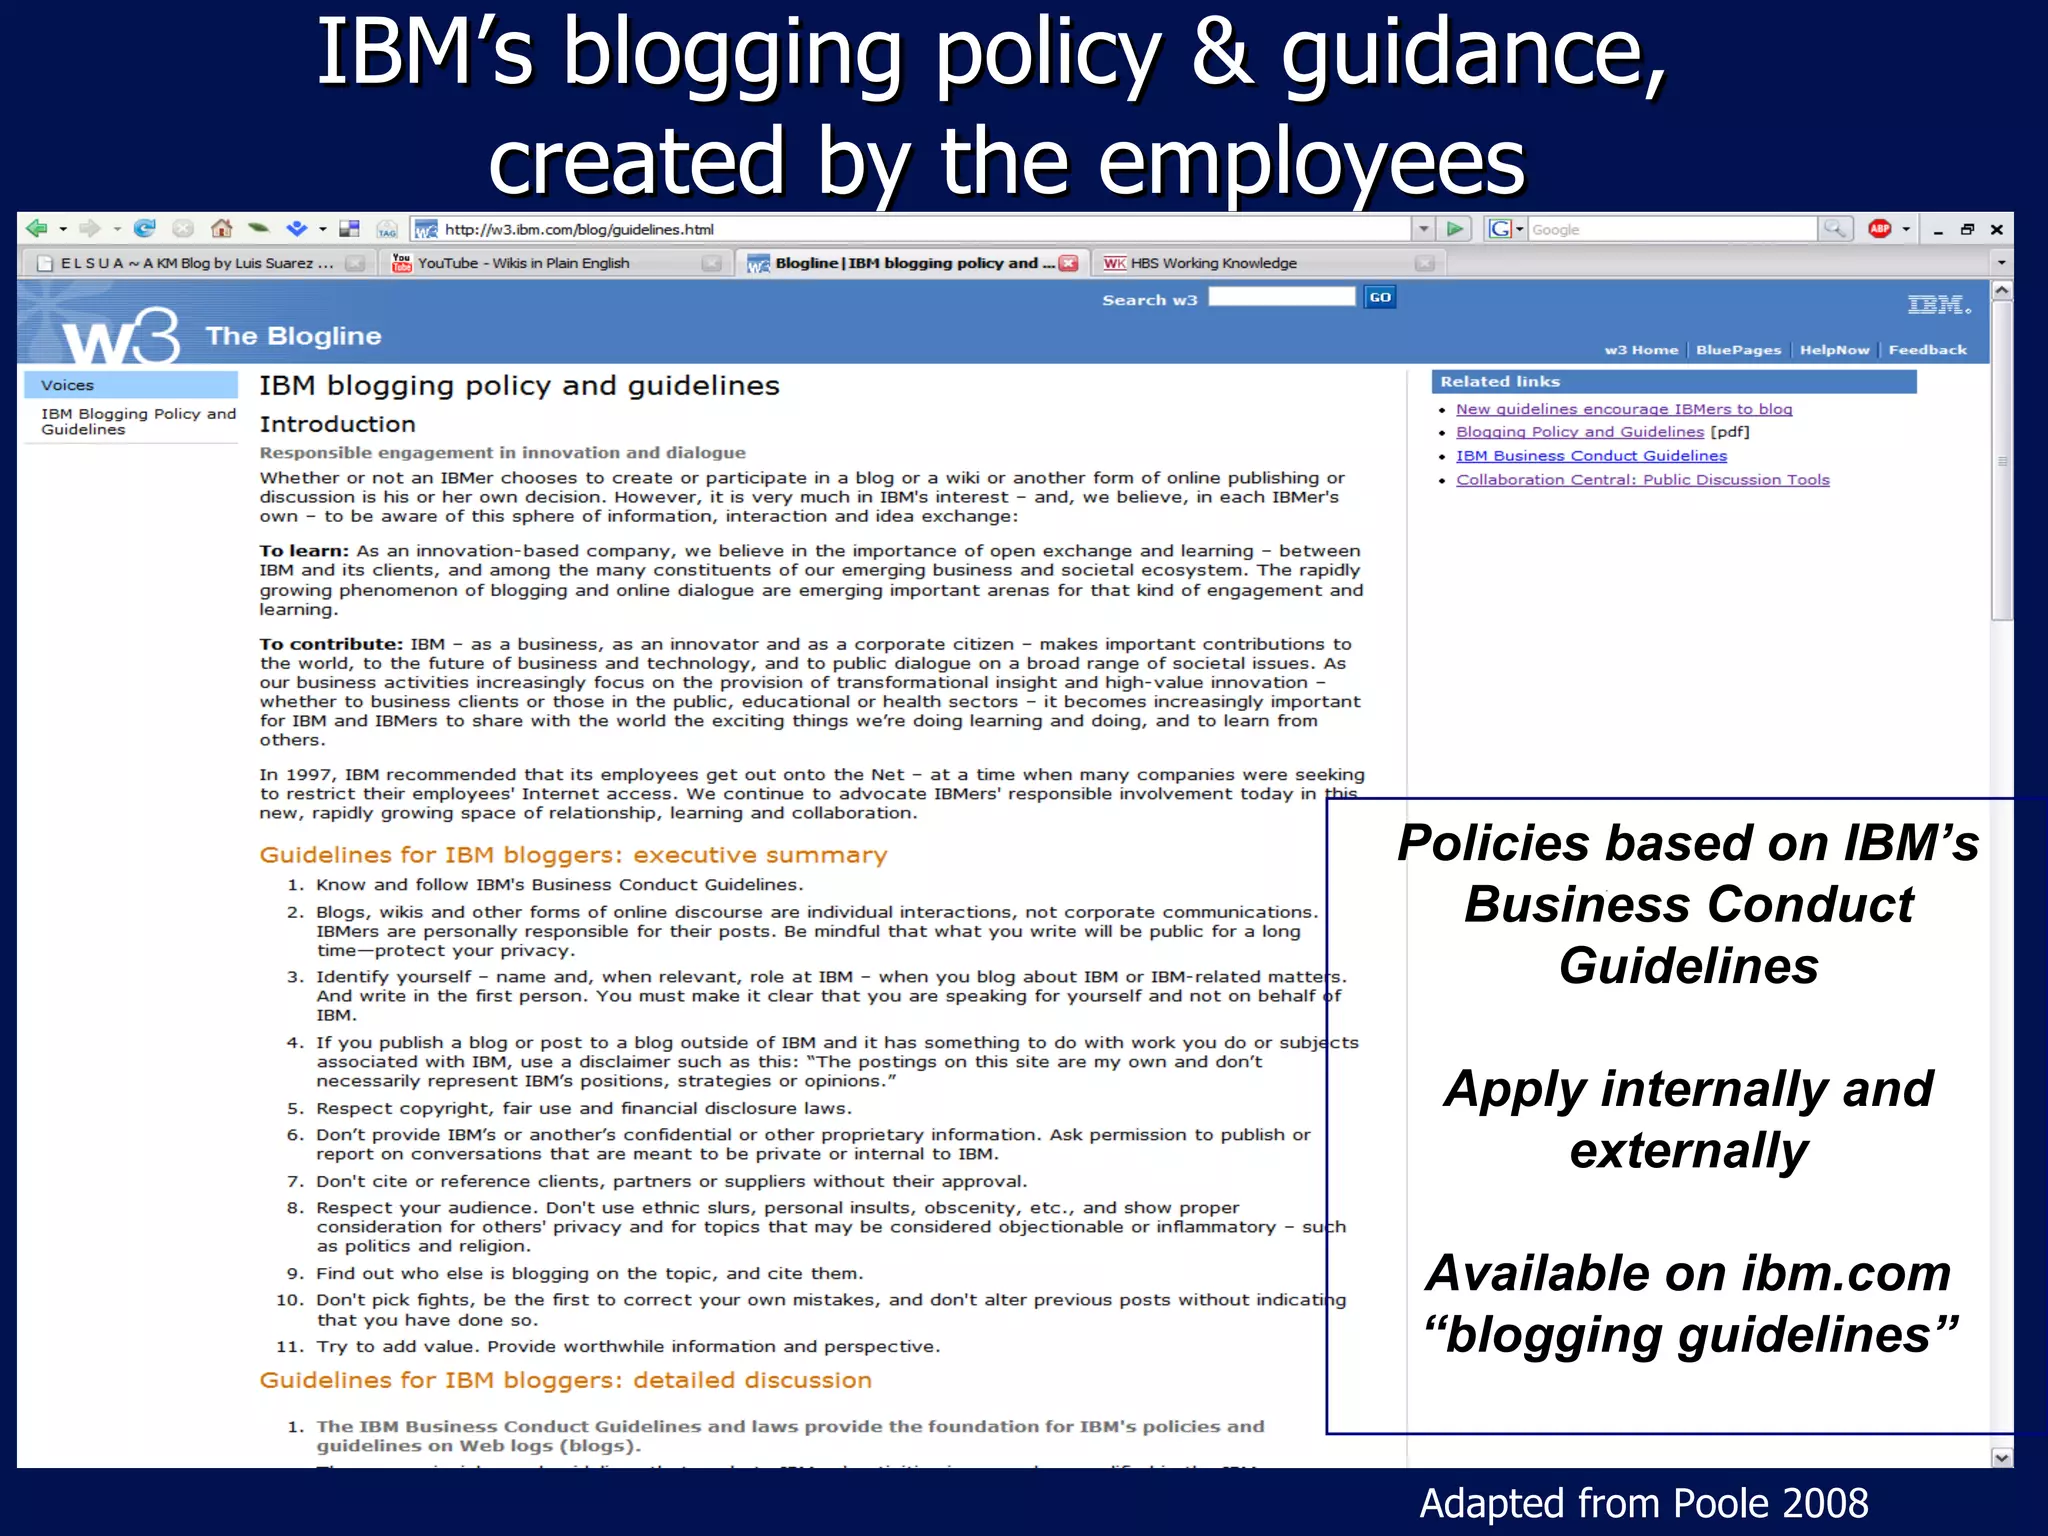Click the vertical scrollbar thumb
Viewport: 2048px width, 1536px height.
pos(2002,462)
